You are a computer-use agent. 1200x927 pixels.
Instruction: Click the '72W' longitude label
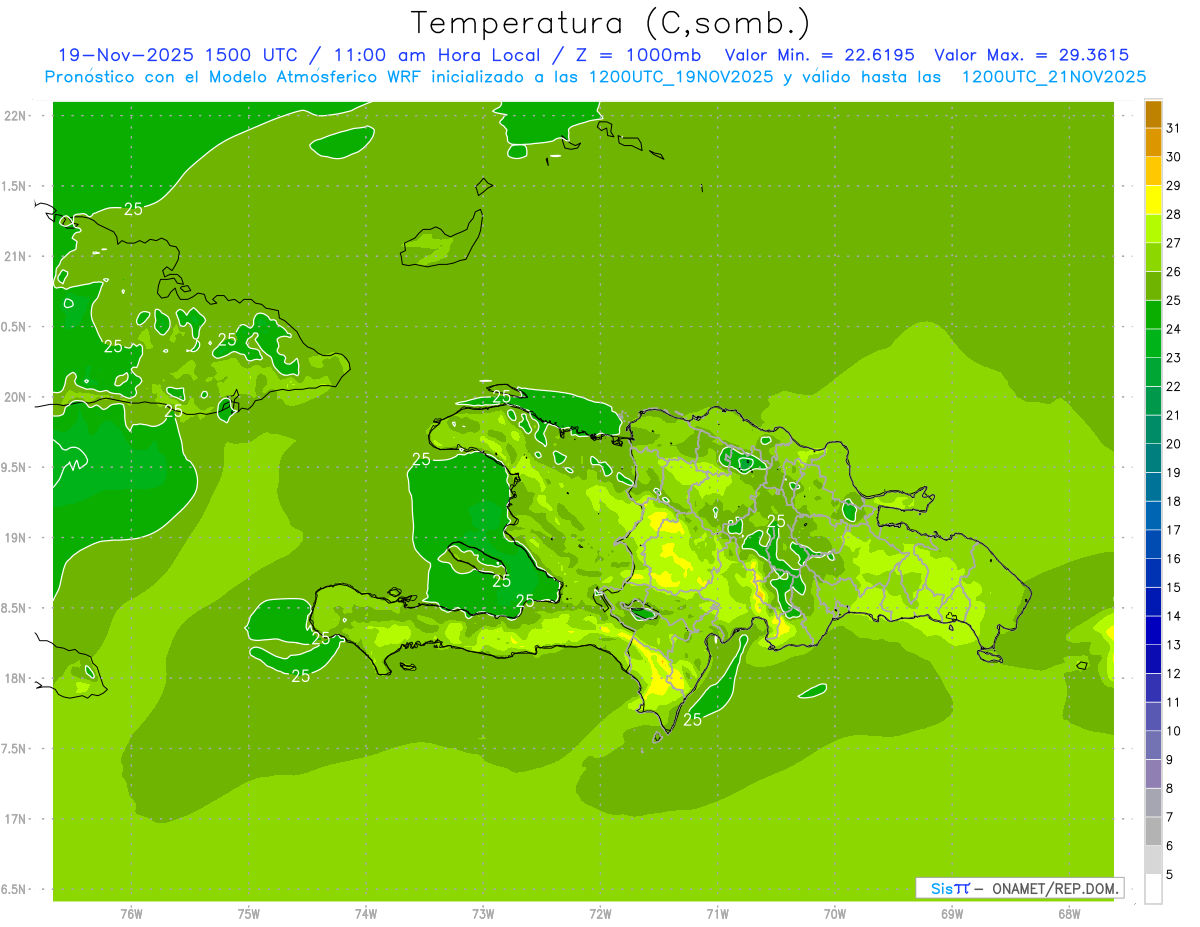(600, 914)
